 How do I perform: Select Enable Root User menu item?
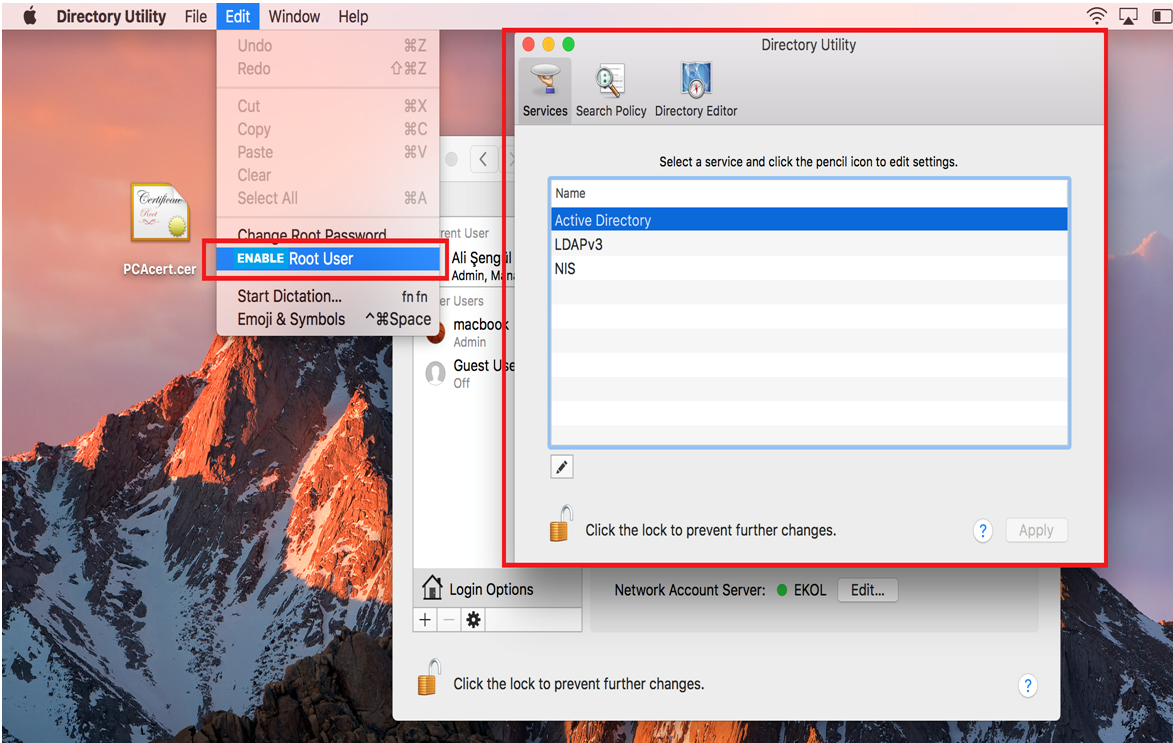[x=328, y=259]
